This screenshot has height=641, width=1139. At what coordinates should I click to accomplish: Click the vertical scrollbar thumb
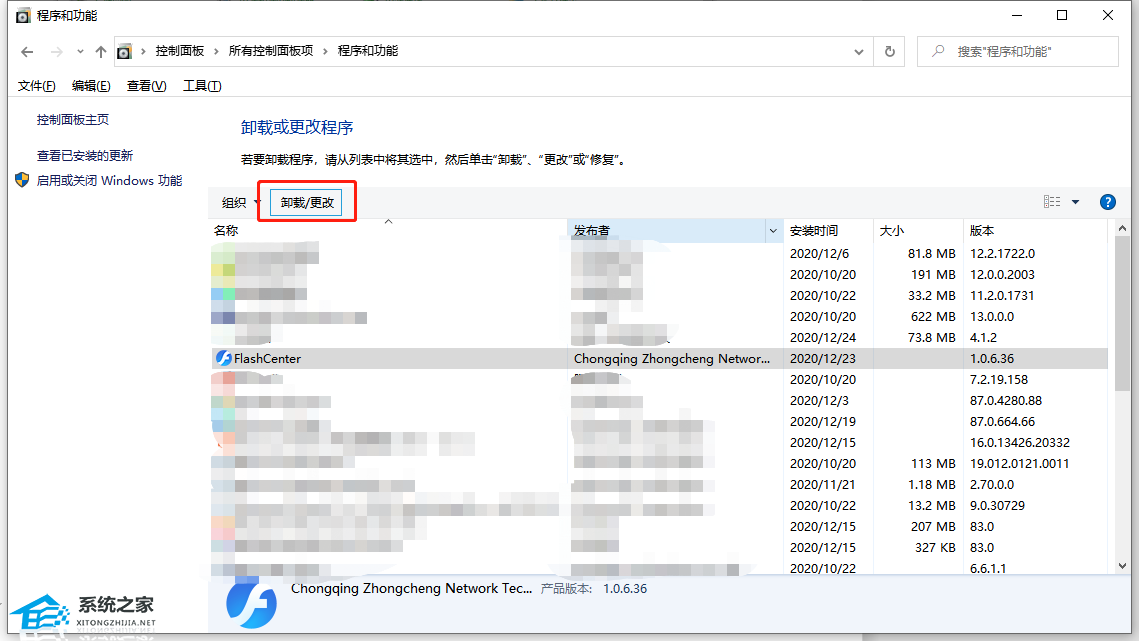coord(1122,314)
